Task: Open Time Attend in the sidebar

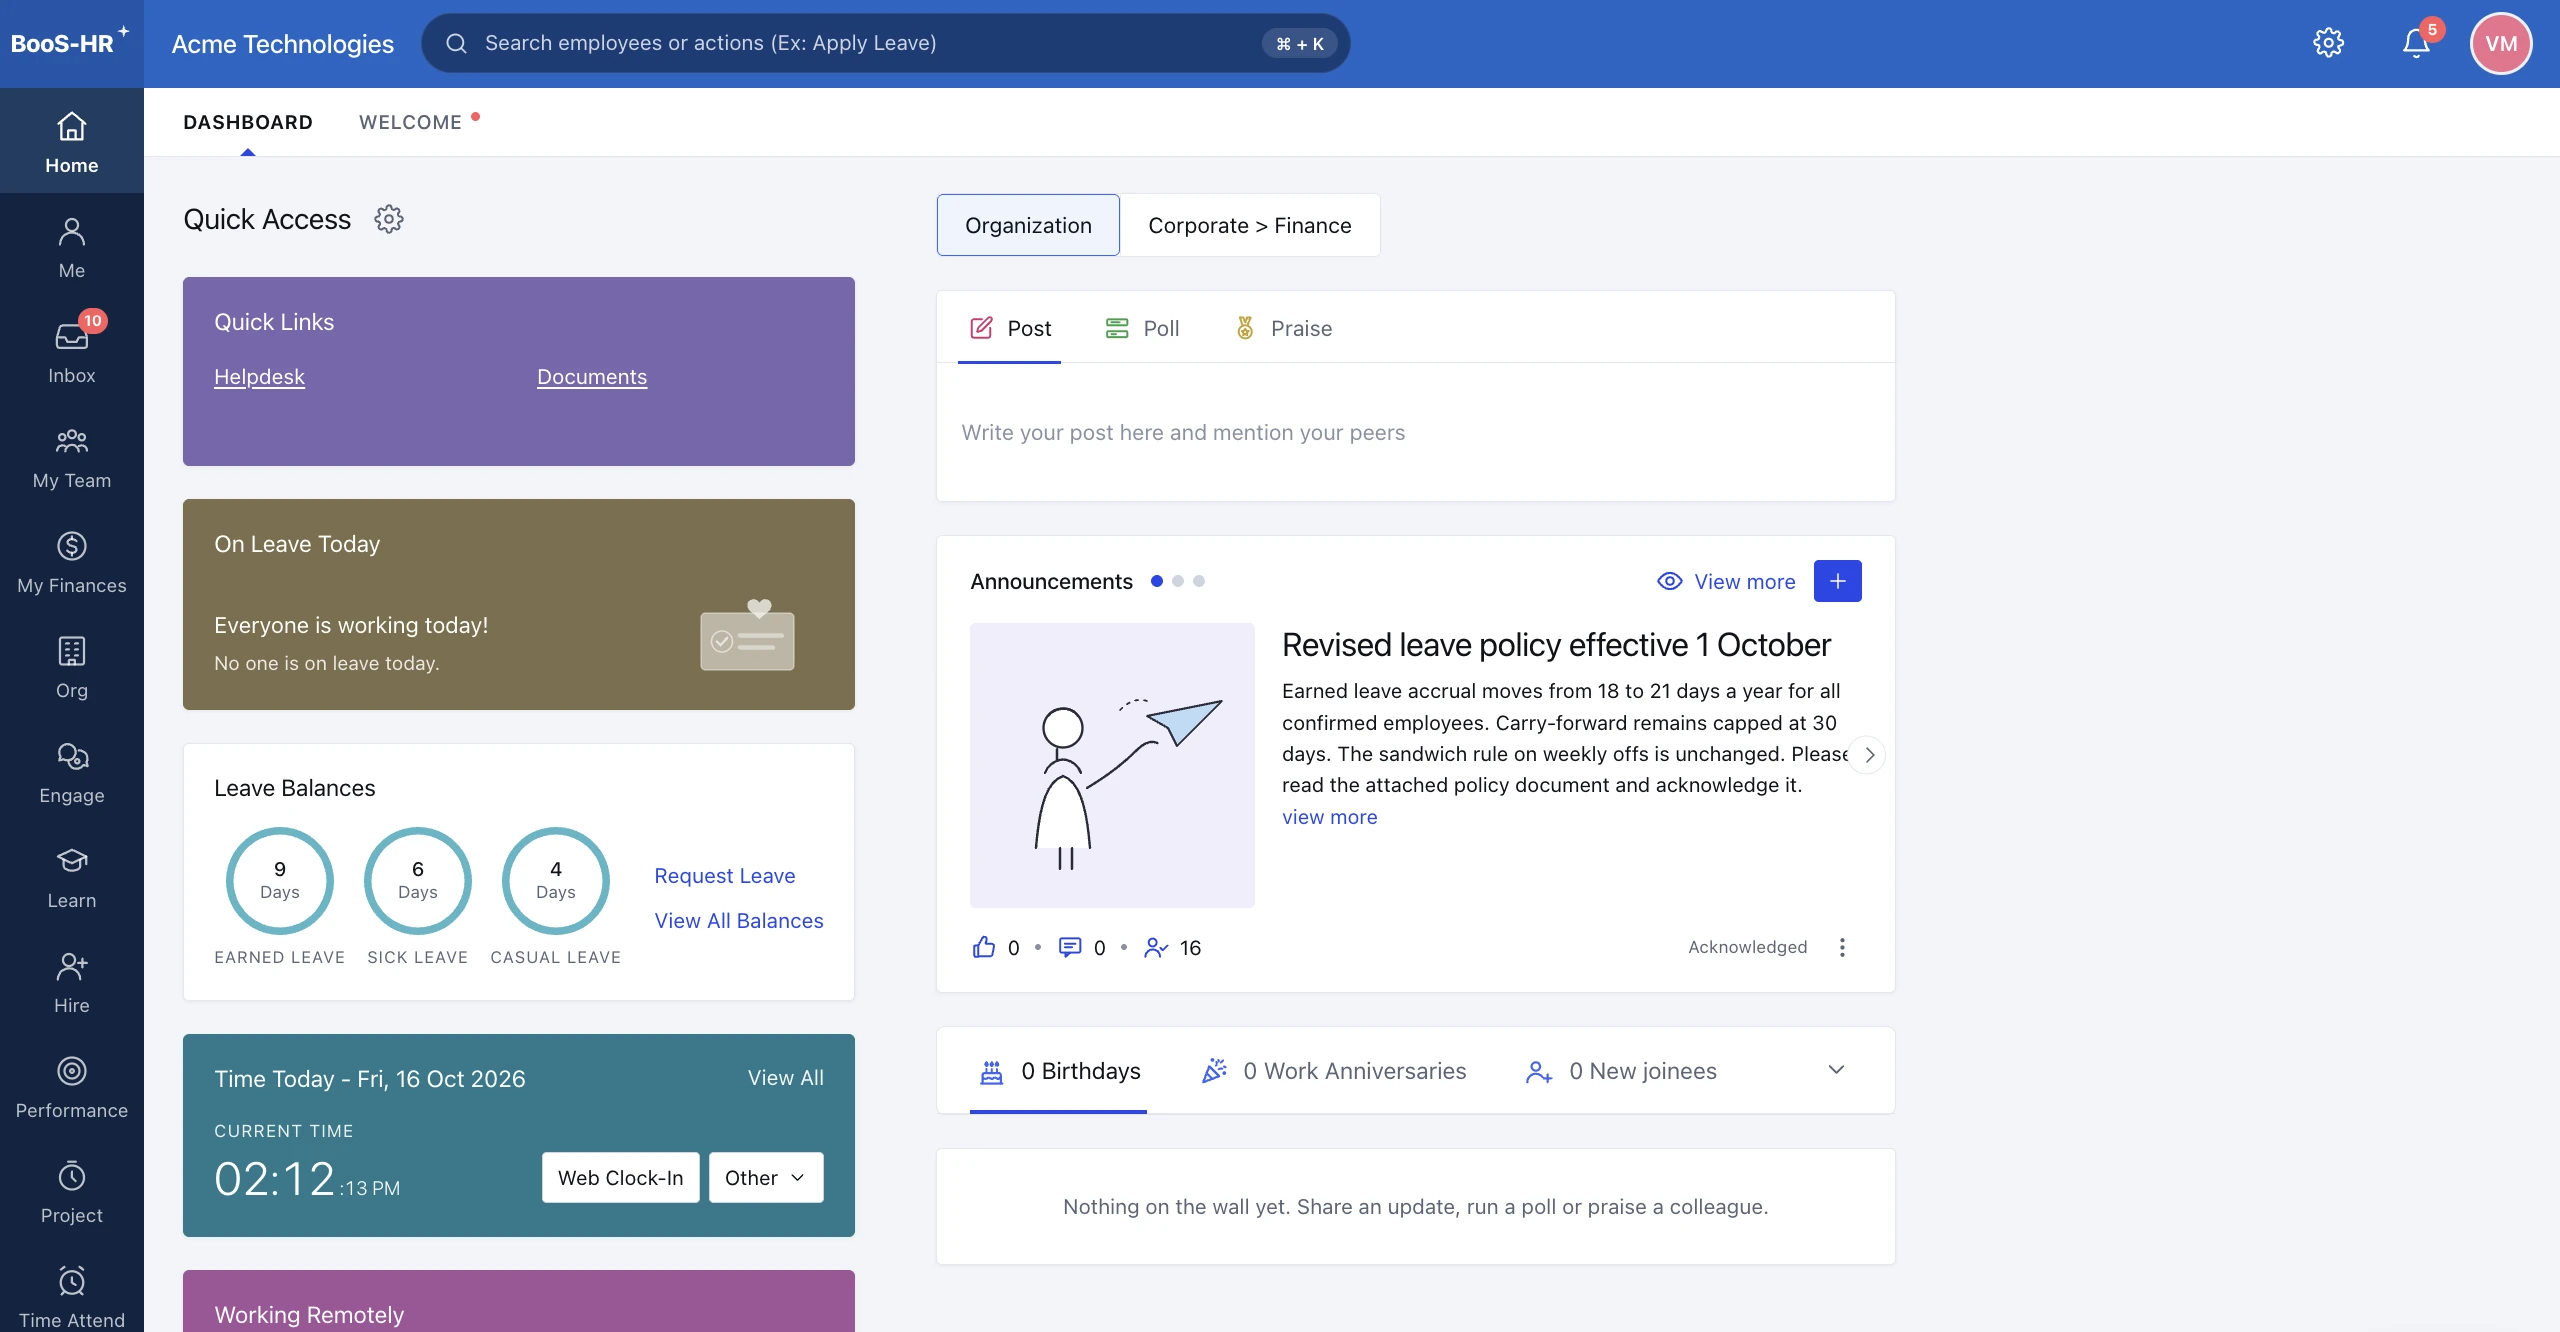Action: [x=72, y=1297]
